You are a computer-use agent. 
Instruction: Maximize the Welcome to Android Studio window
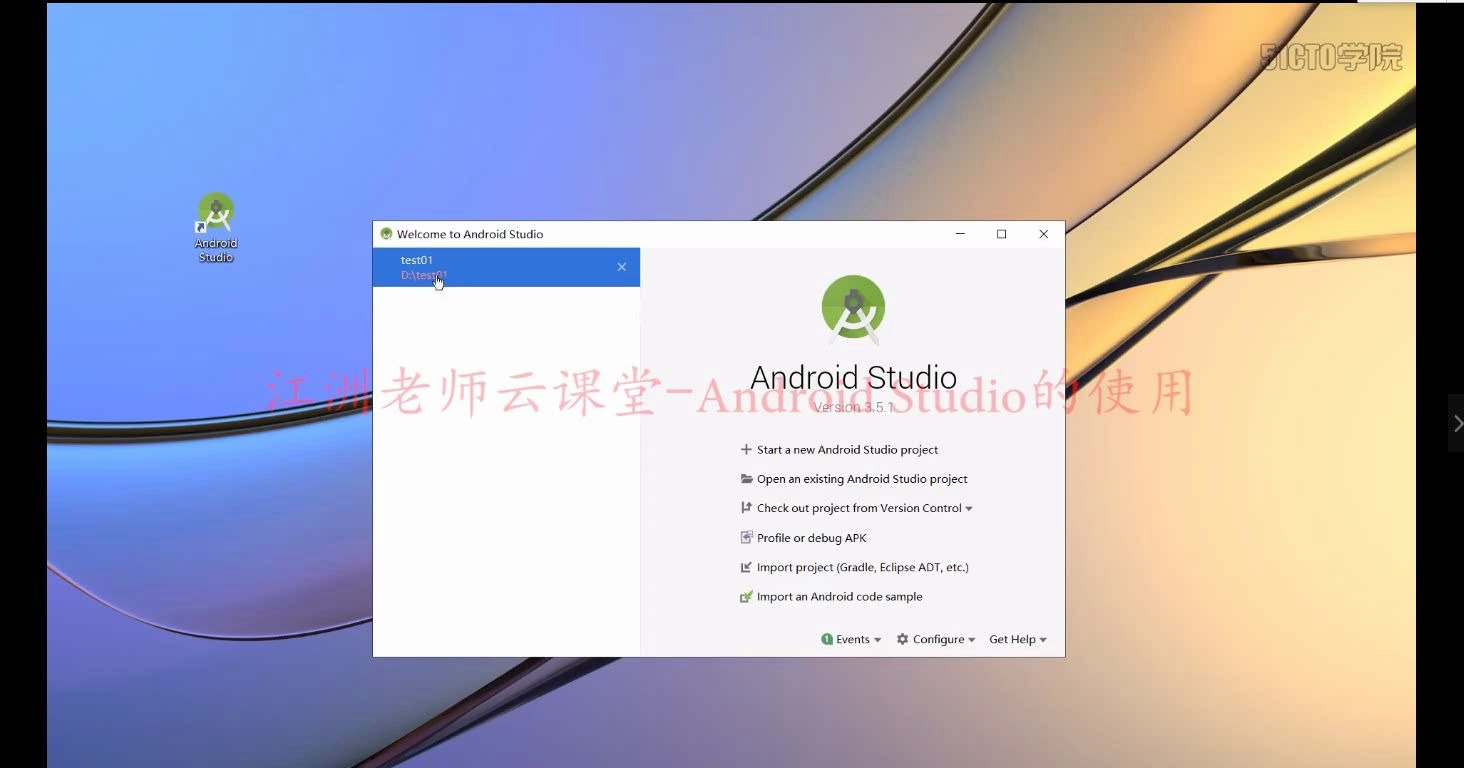click(1001, 234)
